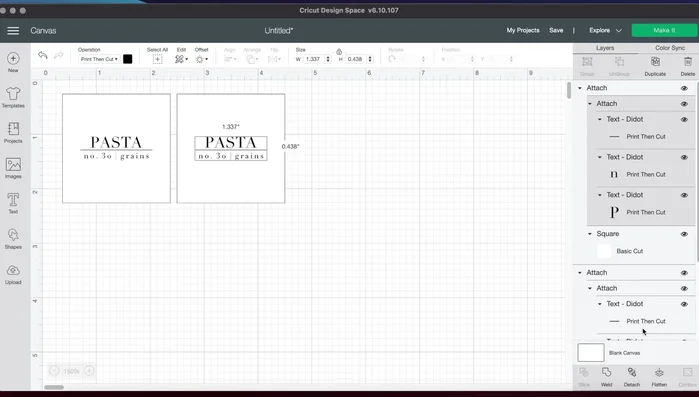
Task: Switch to the Color Sync tab
Action: point(670,48)
